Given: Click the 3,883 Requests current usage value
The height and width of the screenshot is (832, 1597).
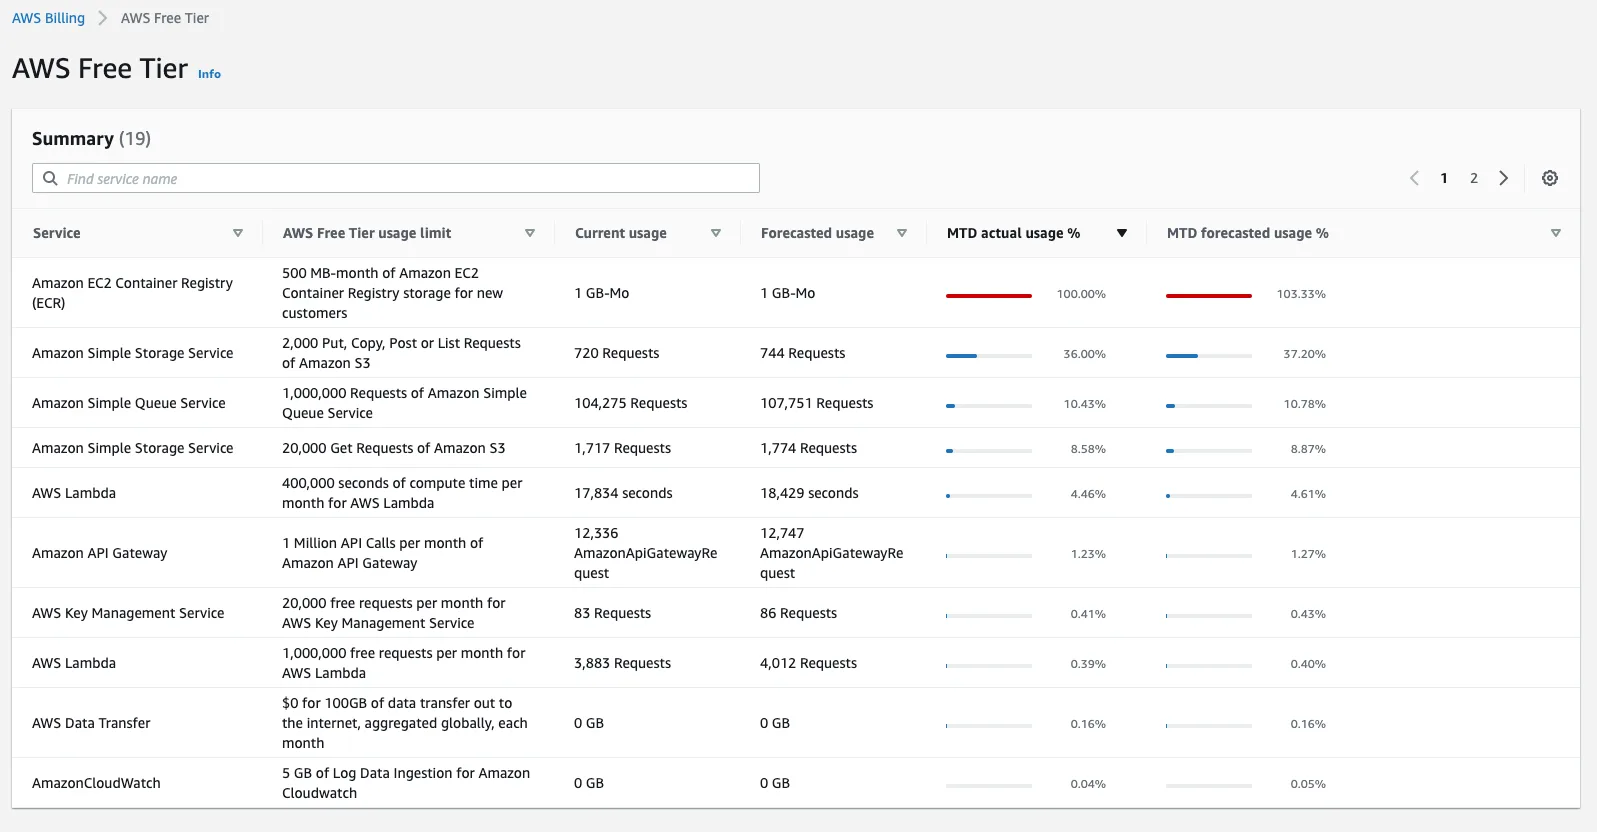Looking at the screenshot, I should [x=623, y=663].
